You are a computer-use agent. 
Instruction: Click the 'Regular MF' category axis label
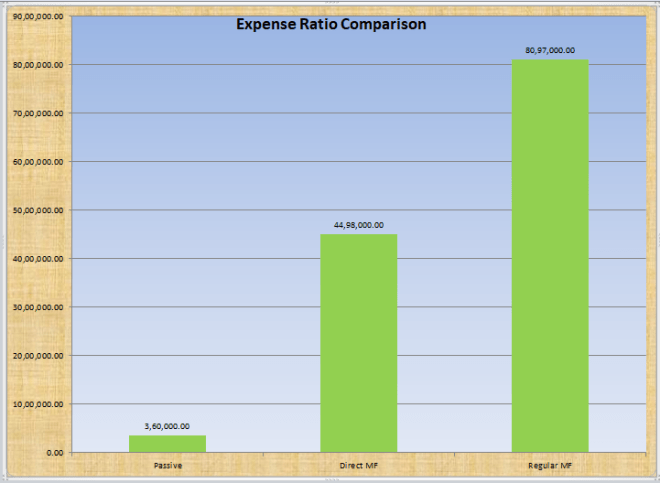pyautogui.click(x=549, y=465)
